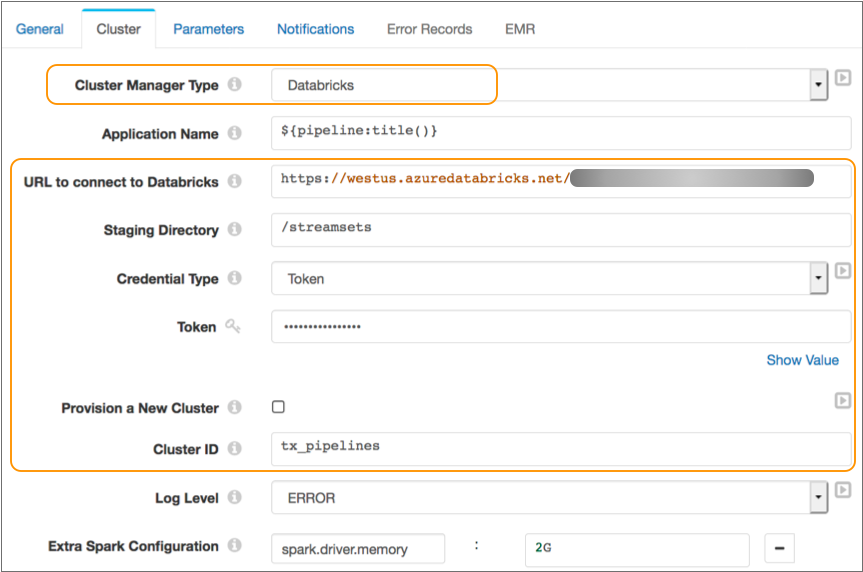Show info for Cluster Manager Type
The height and width of the screenshot is (572, 863).
click(234, 84)
